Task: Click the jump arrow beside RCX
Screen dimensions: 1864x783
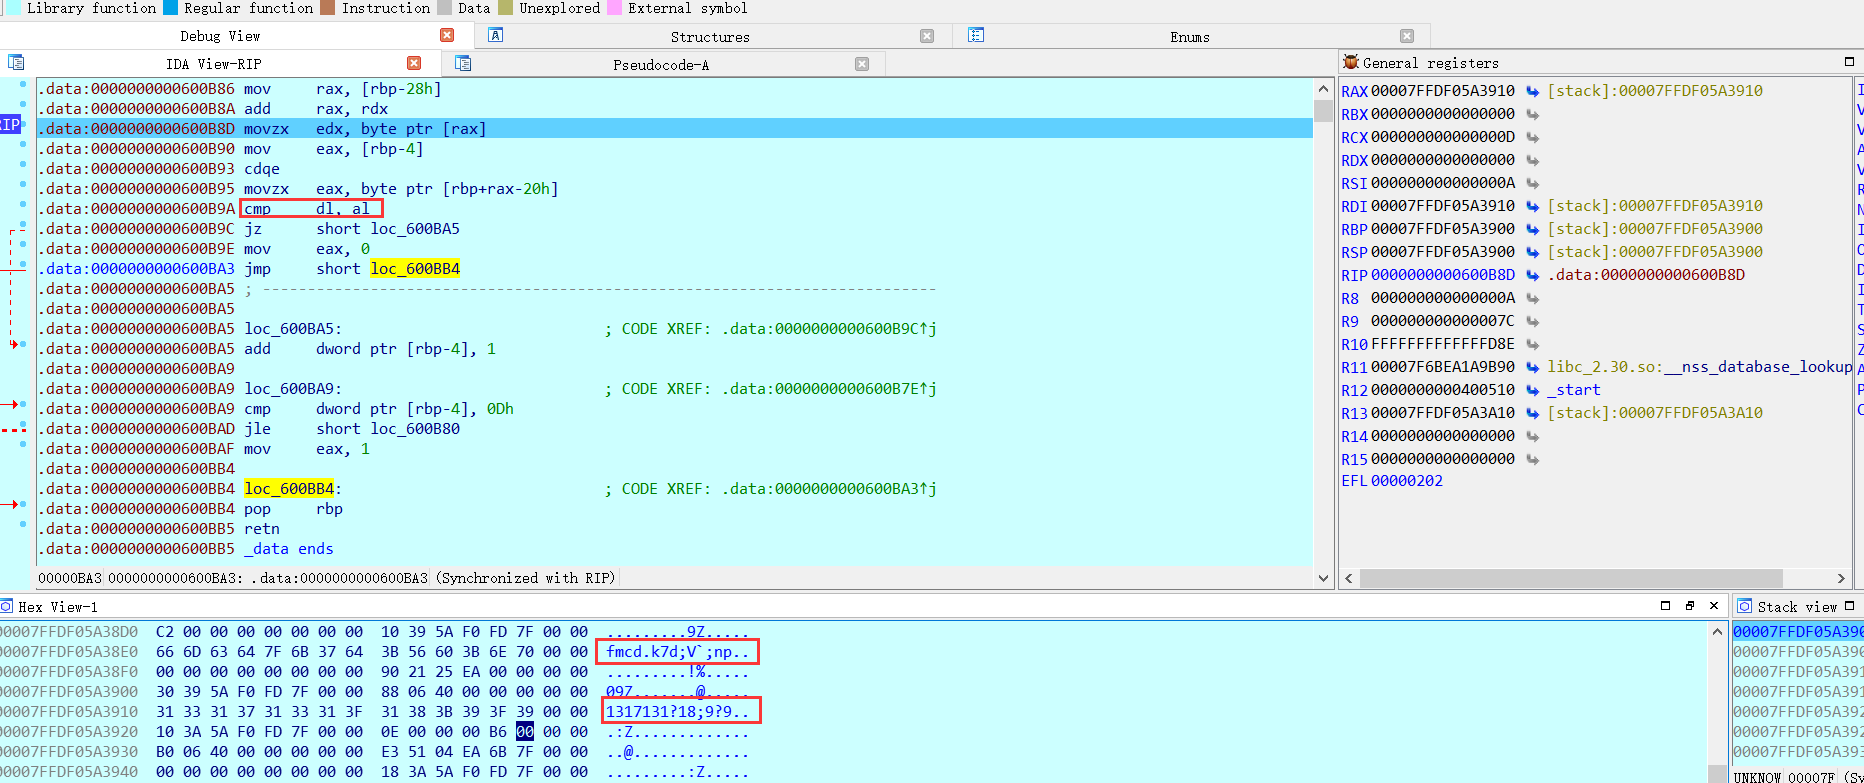Action: click(1532, 137)
